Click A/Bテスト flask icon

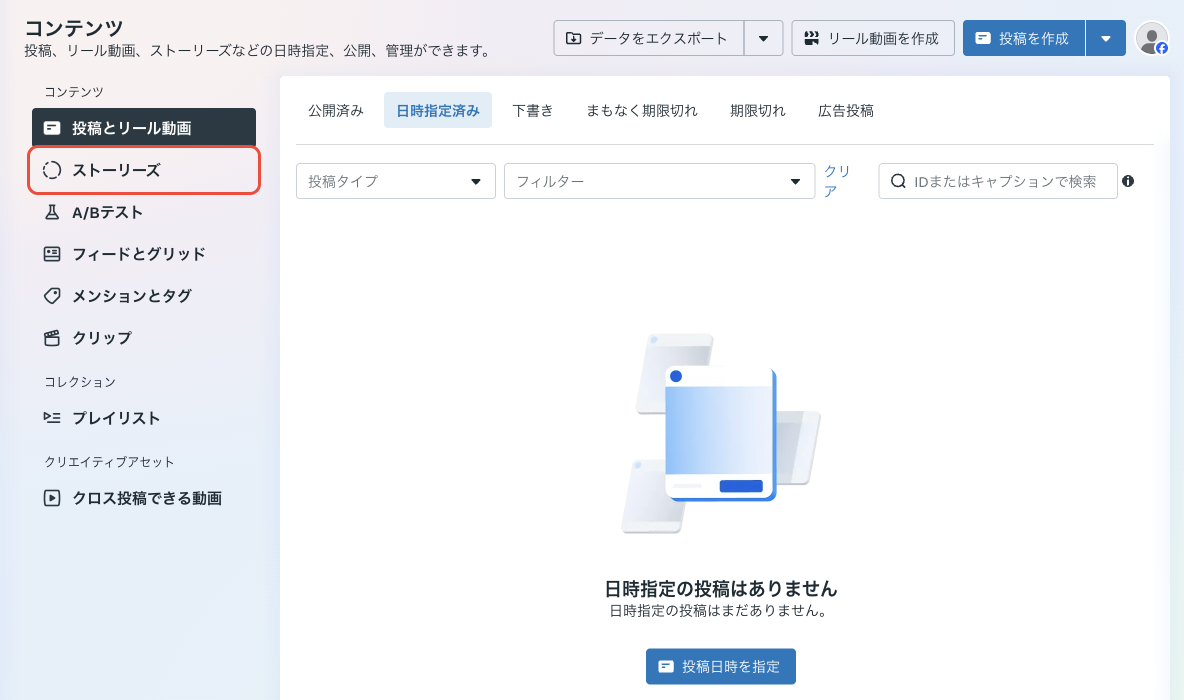(52, 212)
